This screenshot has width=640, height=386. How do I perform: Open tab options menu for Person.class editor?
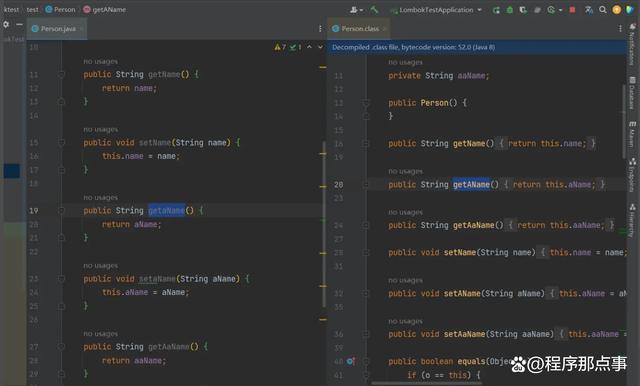pos(620,29)
